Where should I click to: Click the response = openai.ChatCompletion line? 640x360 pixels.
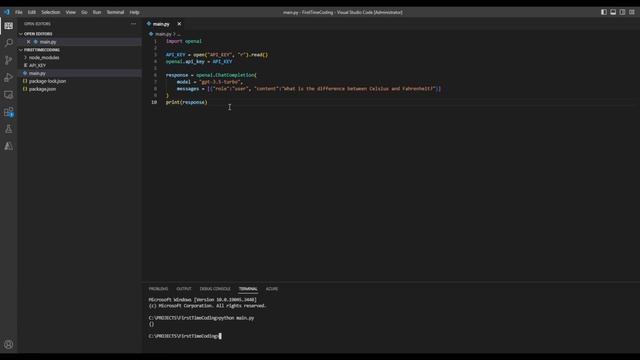click(x=211, y=75)
